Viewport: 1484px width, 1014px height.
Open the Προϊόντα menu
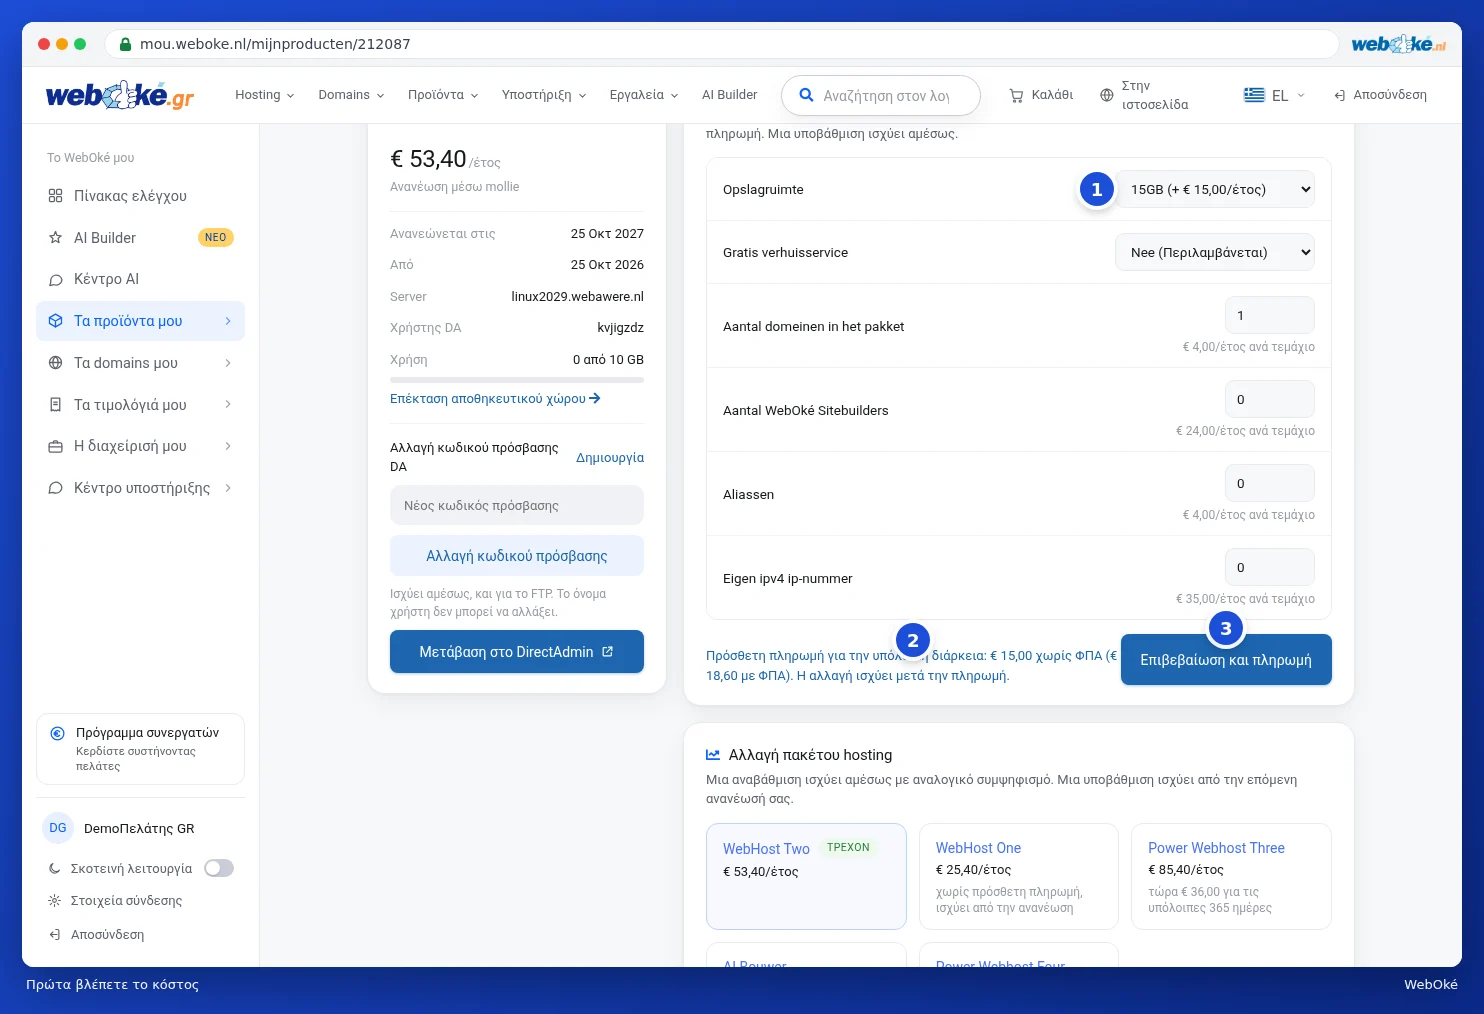point(443,95)
